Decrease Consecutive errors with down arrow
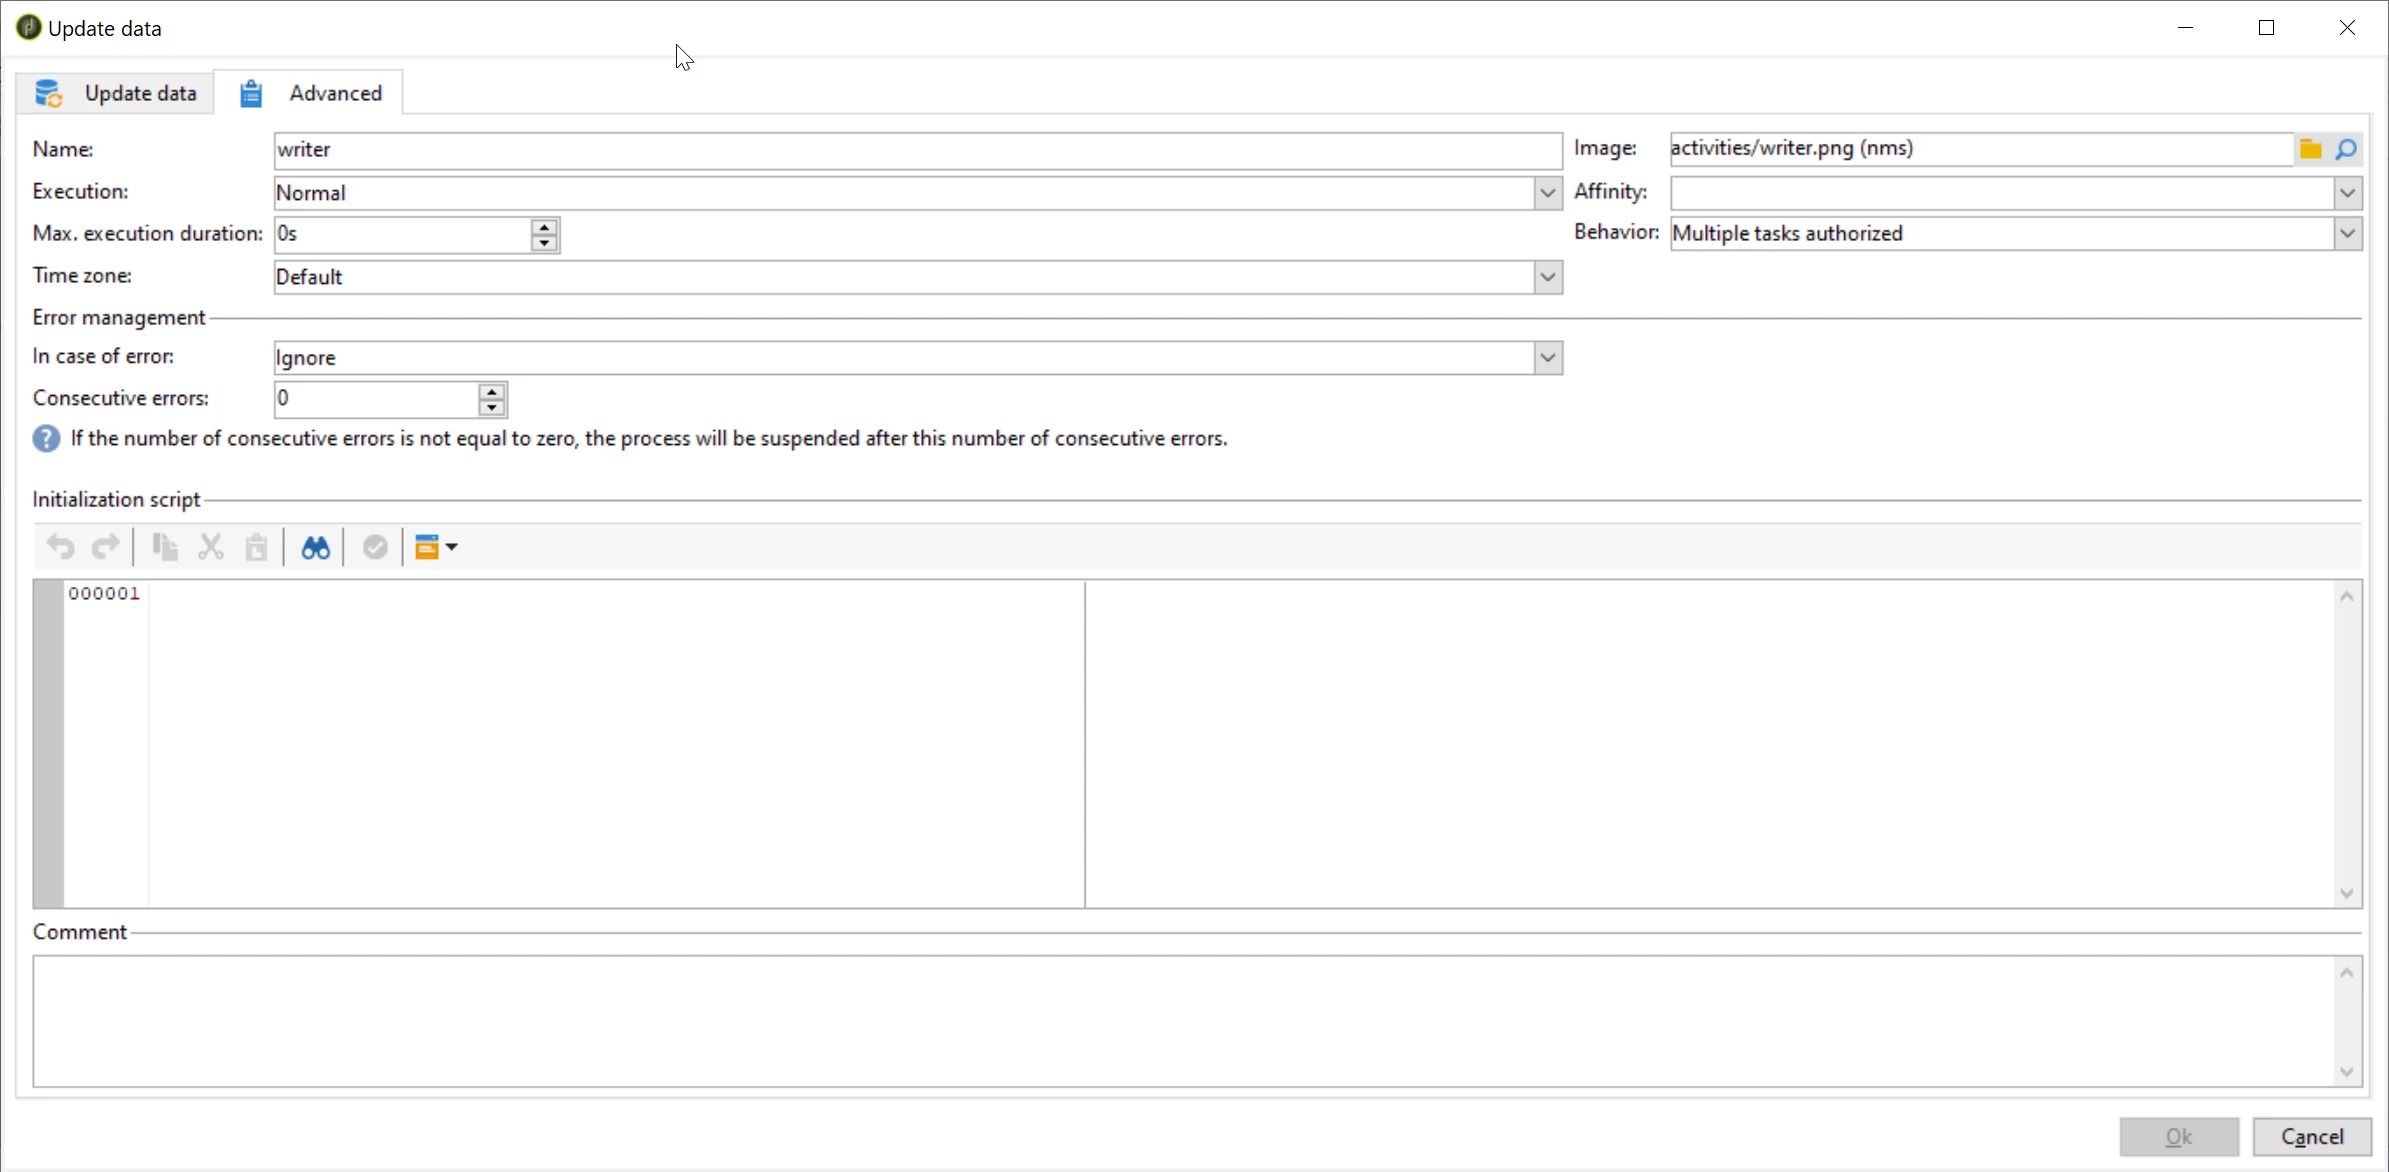2389x1172 pixels. pos(491,407)
